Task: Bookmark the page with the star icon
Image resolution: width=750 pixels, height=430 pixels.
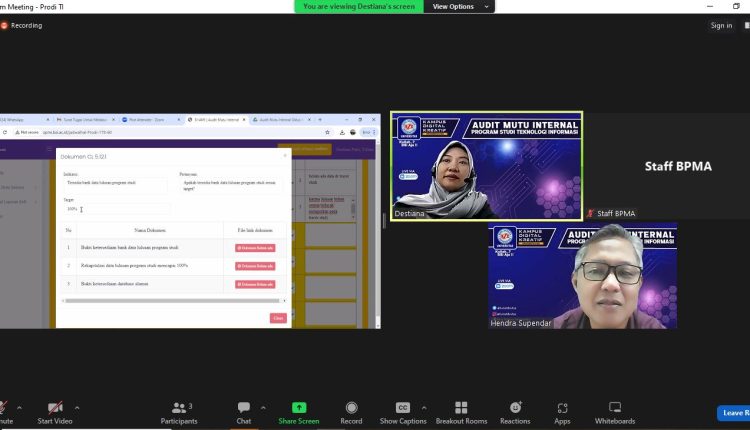Action: click(328, 132)
